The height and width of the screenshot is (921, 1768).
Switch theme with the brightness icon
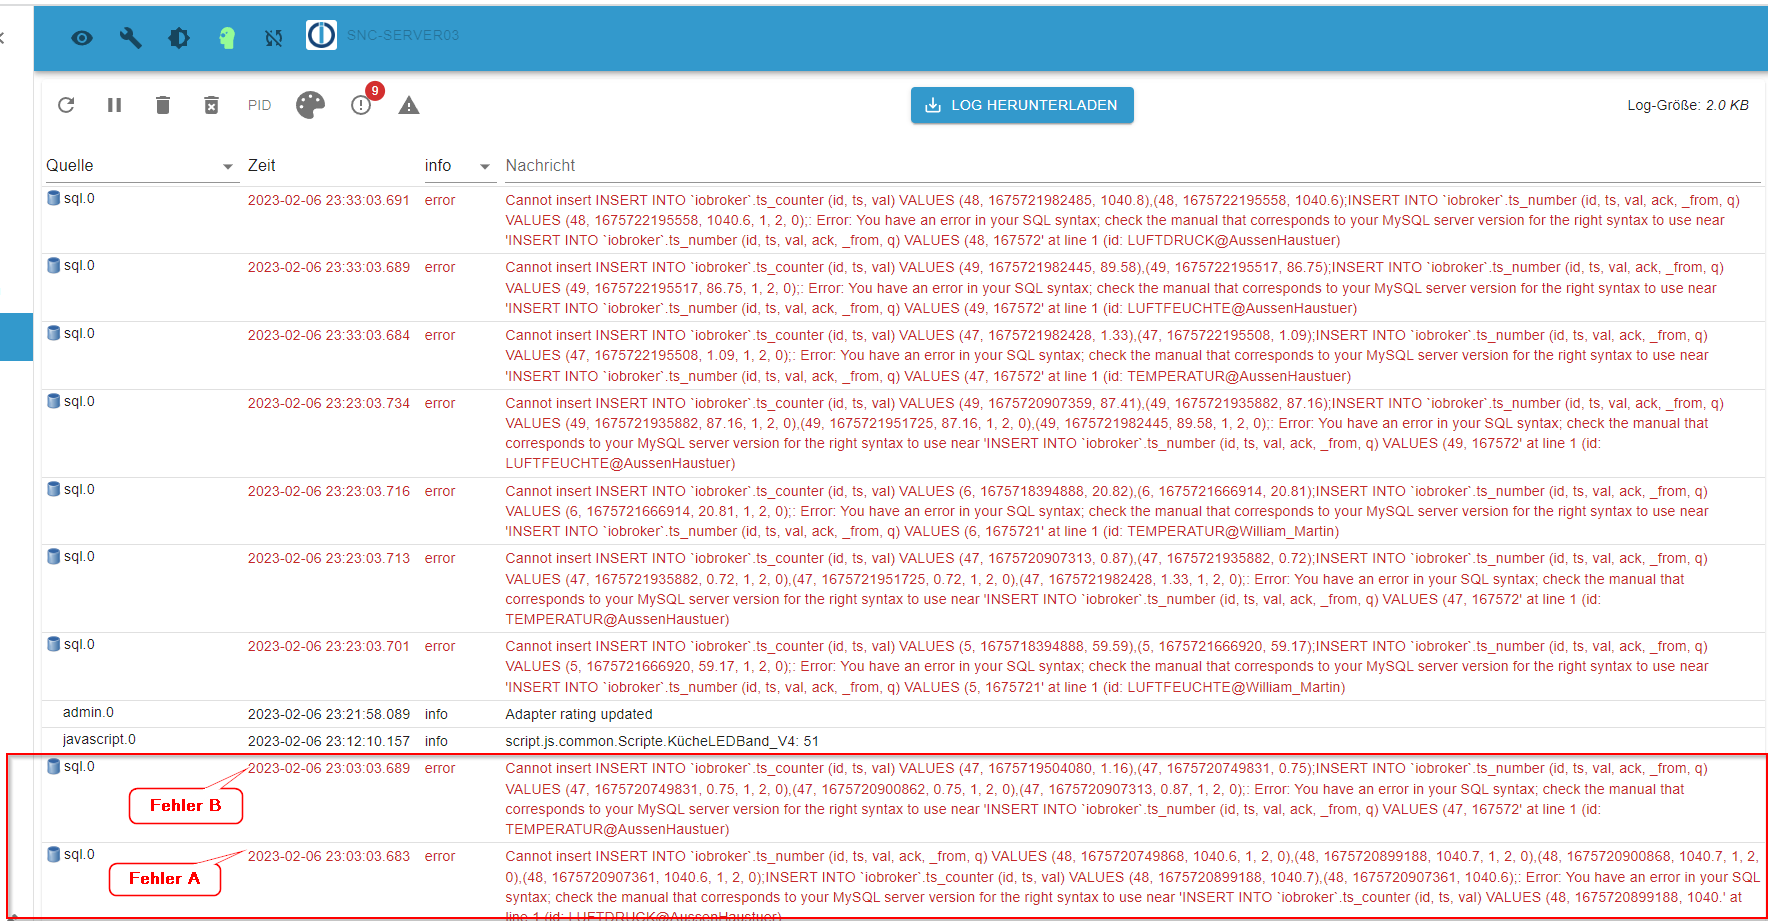179,38
